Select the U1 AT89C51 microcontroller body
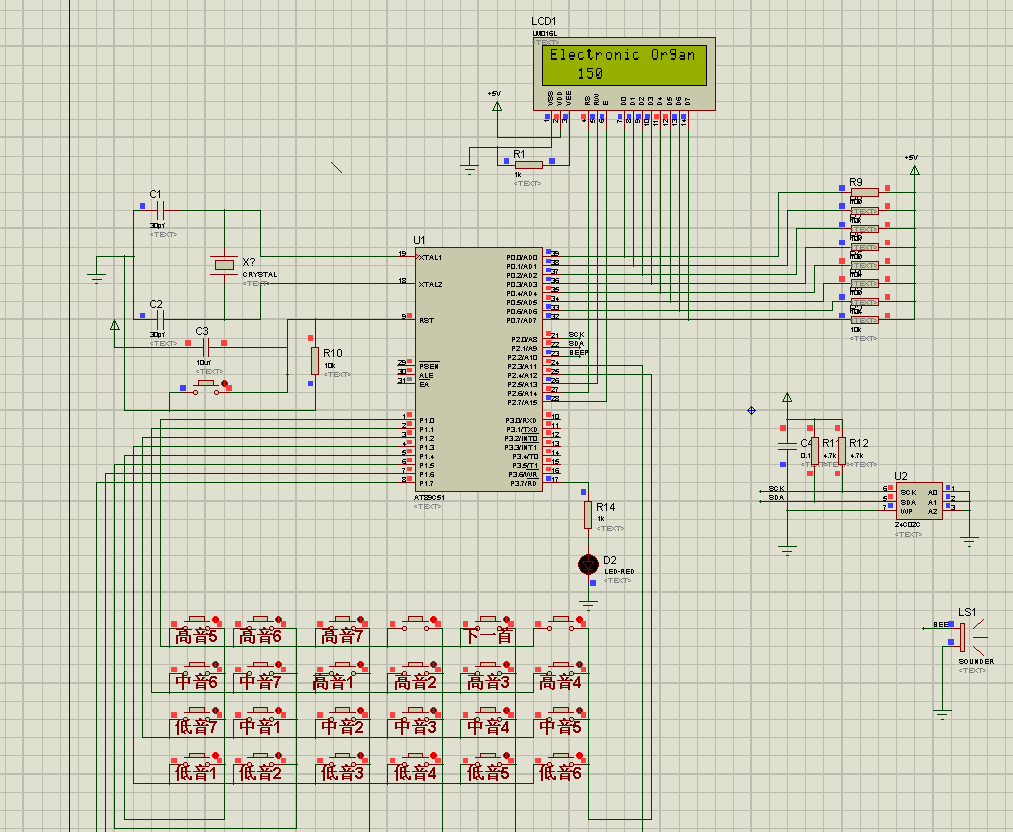1013x832 pixels. pyautogui.click(x=479, y=369)
